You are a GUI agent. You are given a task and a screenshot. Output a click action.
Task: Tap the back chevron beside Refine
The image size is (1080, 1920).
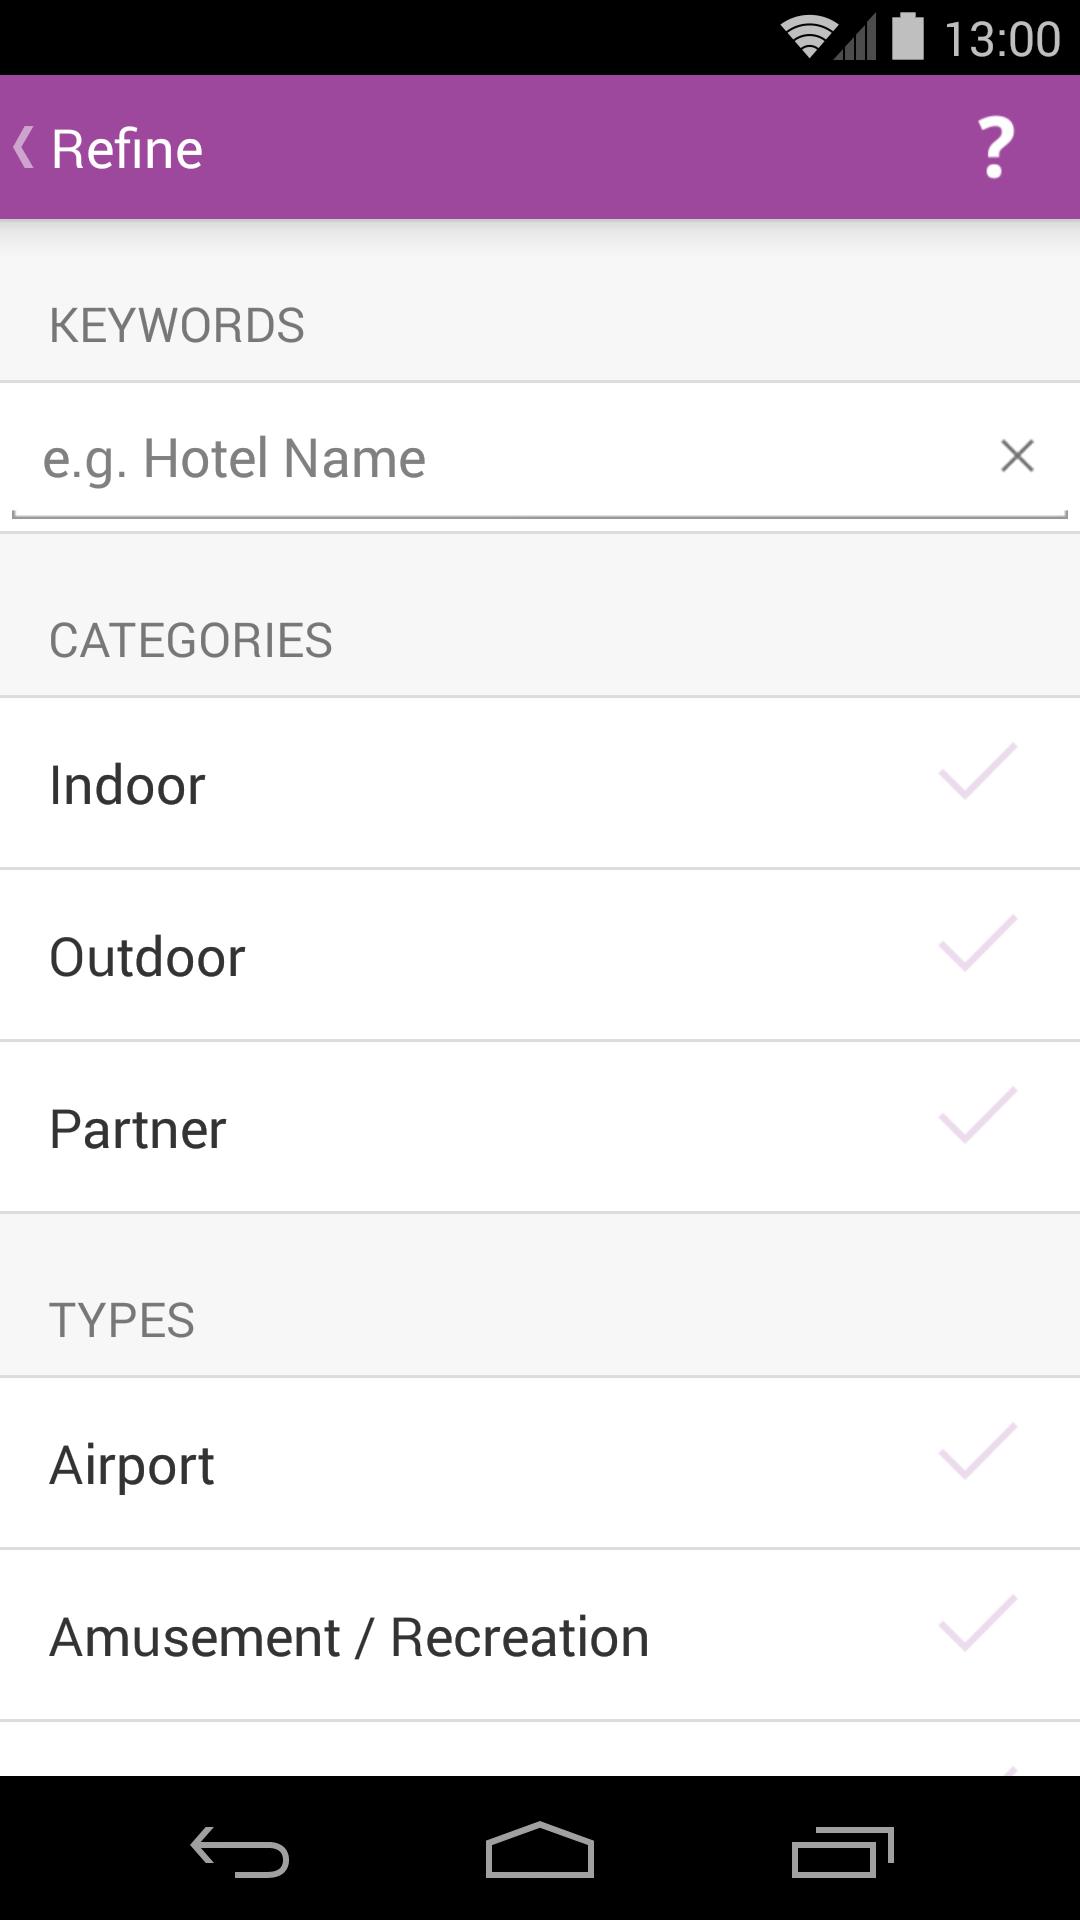(x=24, y=148)
